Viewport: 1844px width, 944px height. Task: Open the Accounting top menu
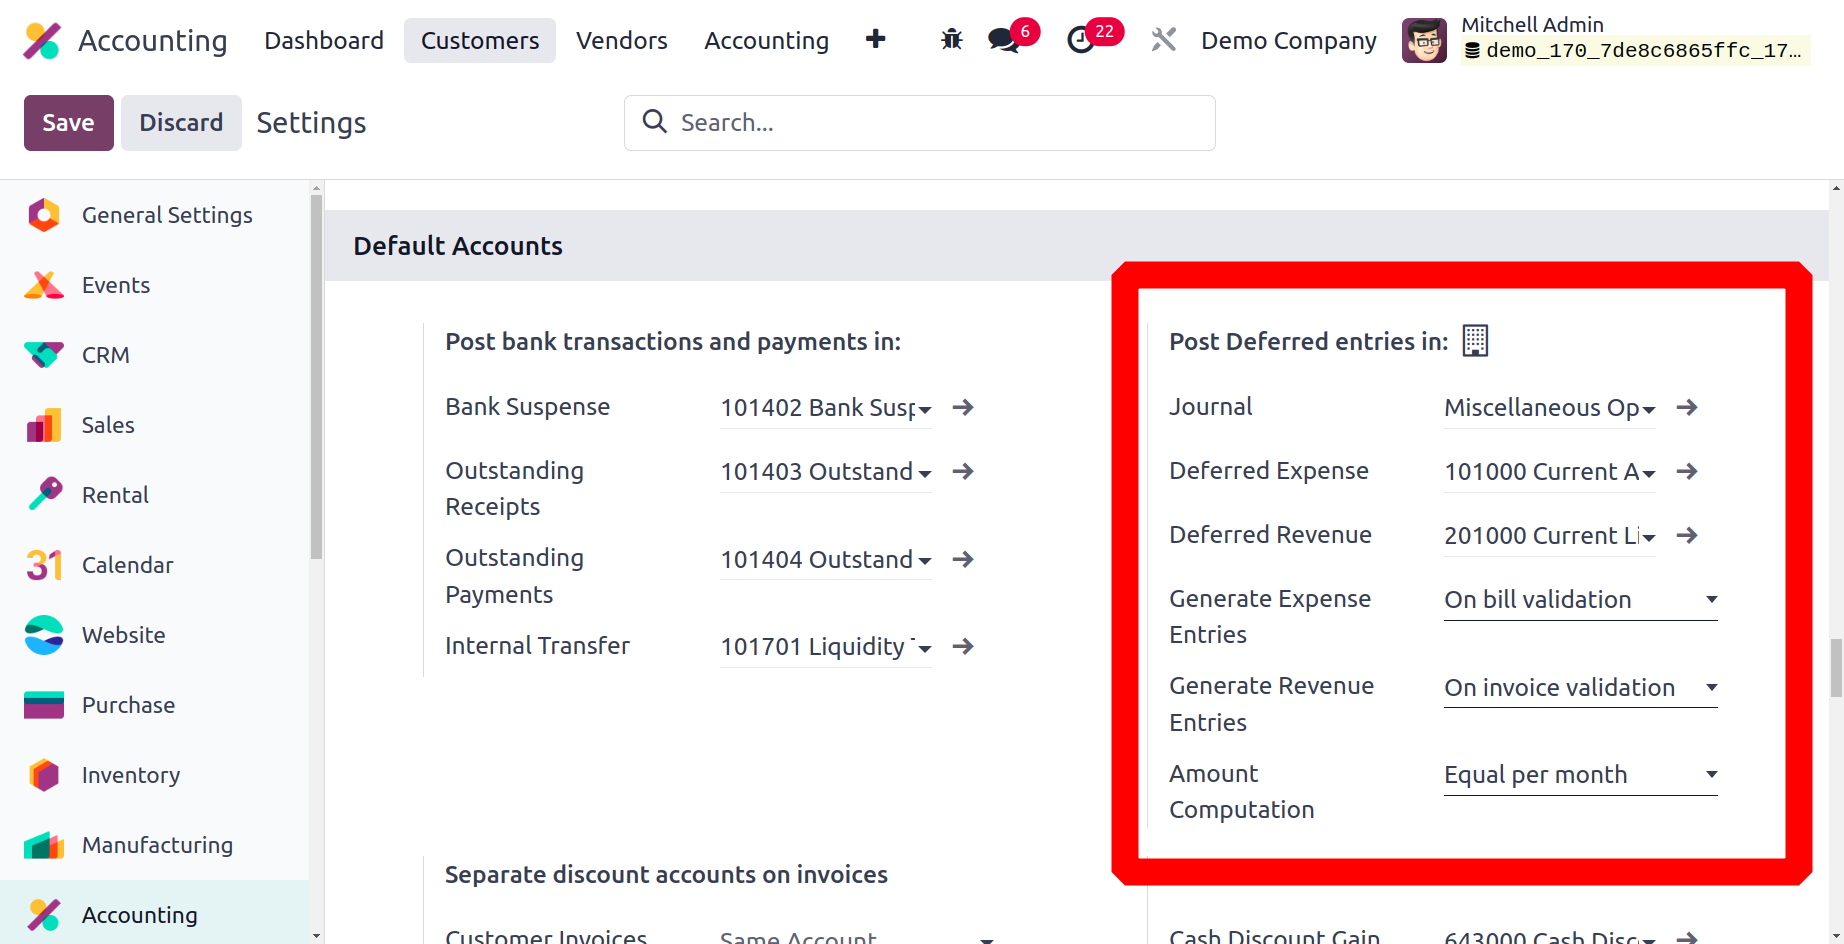tap(767, 40)
